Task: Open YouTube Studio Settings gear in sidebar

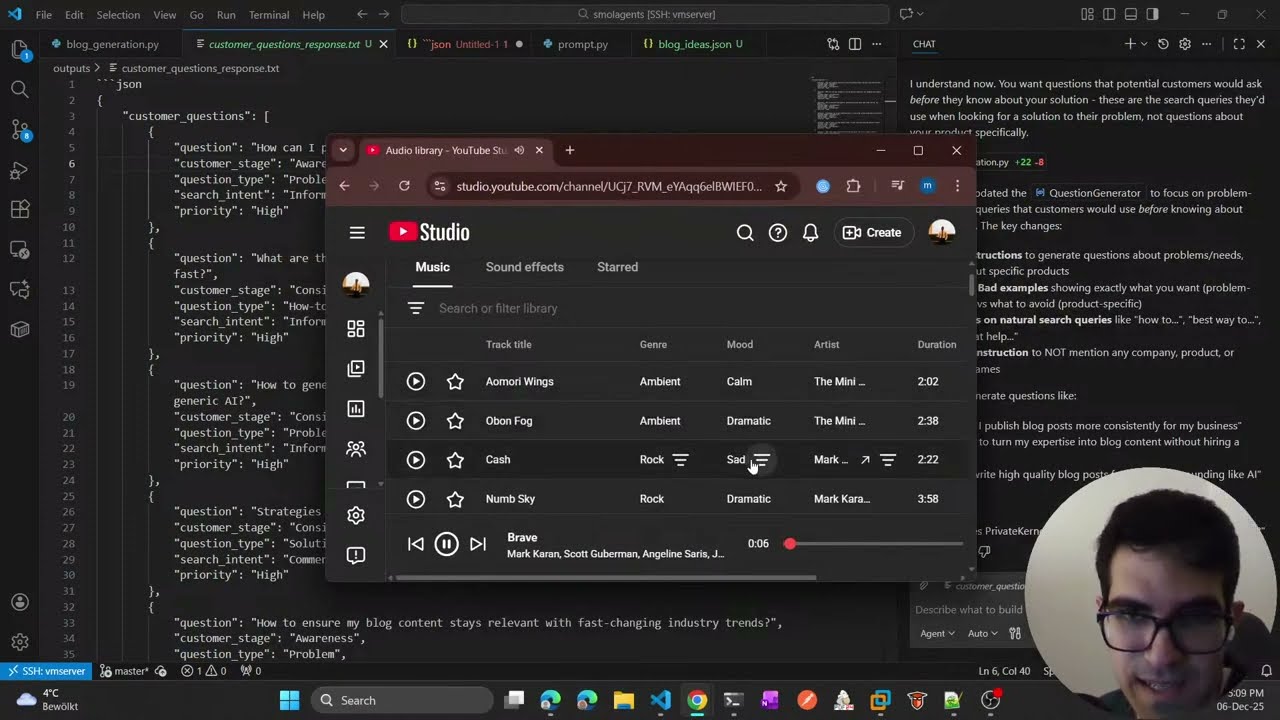Action: pos(356,515)
